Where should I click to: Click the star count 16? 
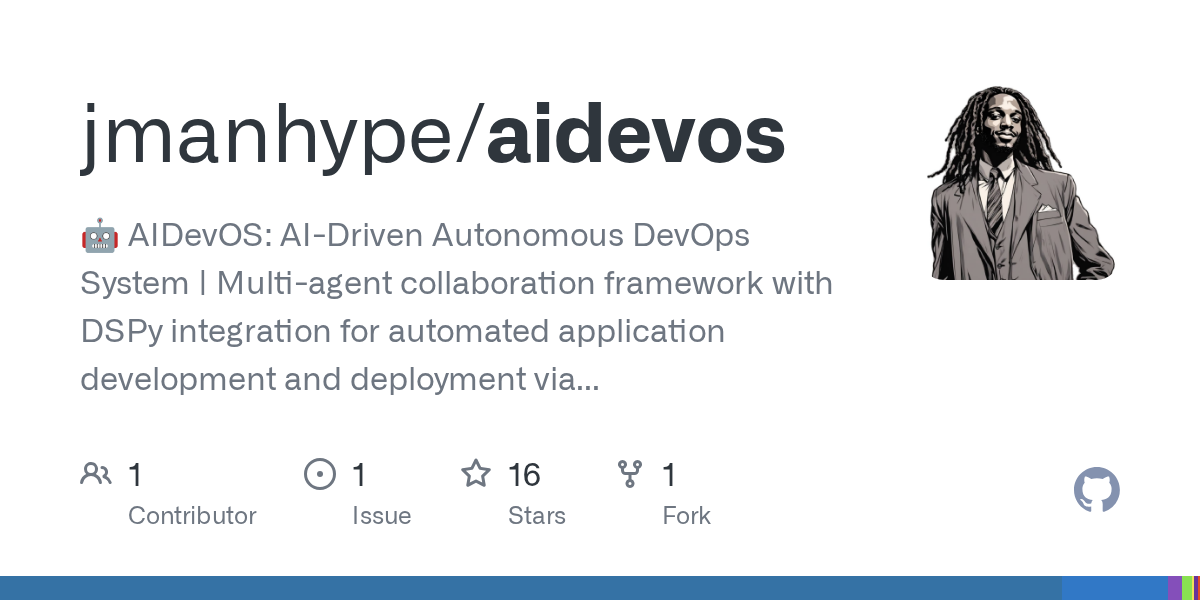coord(524,474)
